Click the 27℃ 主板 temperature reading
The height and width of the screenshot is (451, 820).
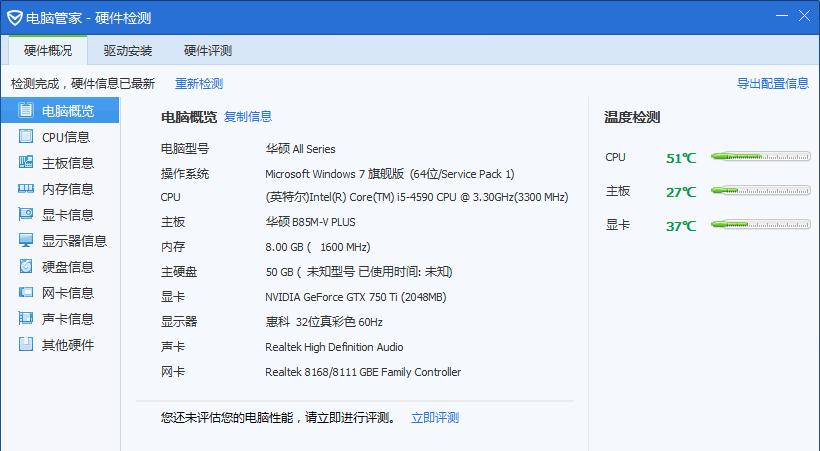pyautogui.click(x=681, y=192)
